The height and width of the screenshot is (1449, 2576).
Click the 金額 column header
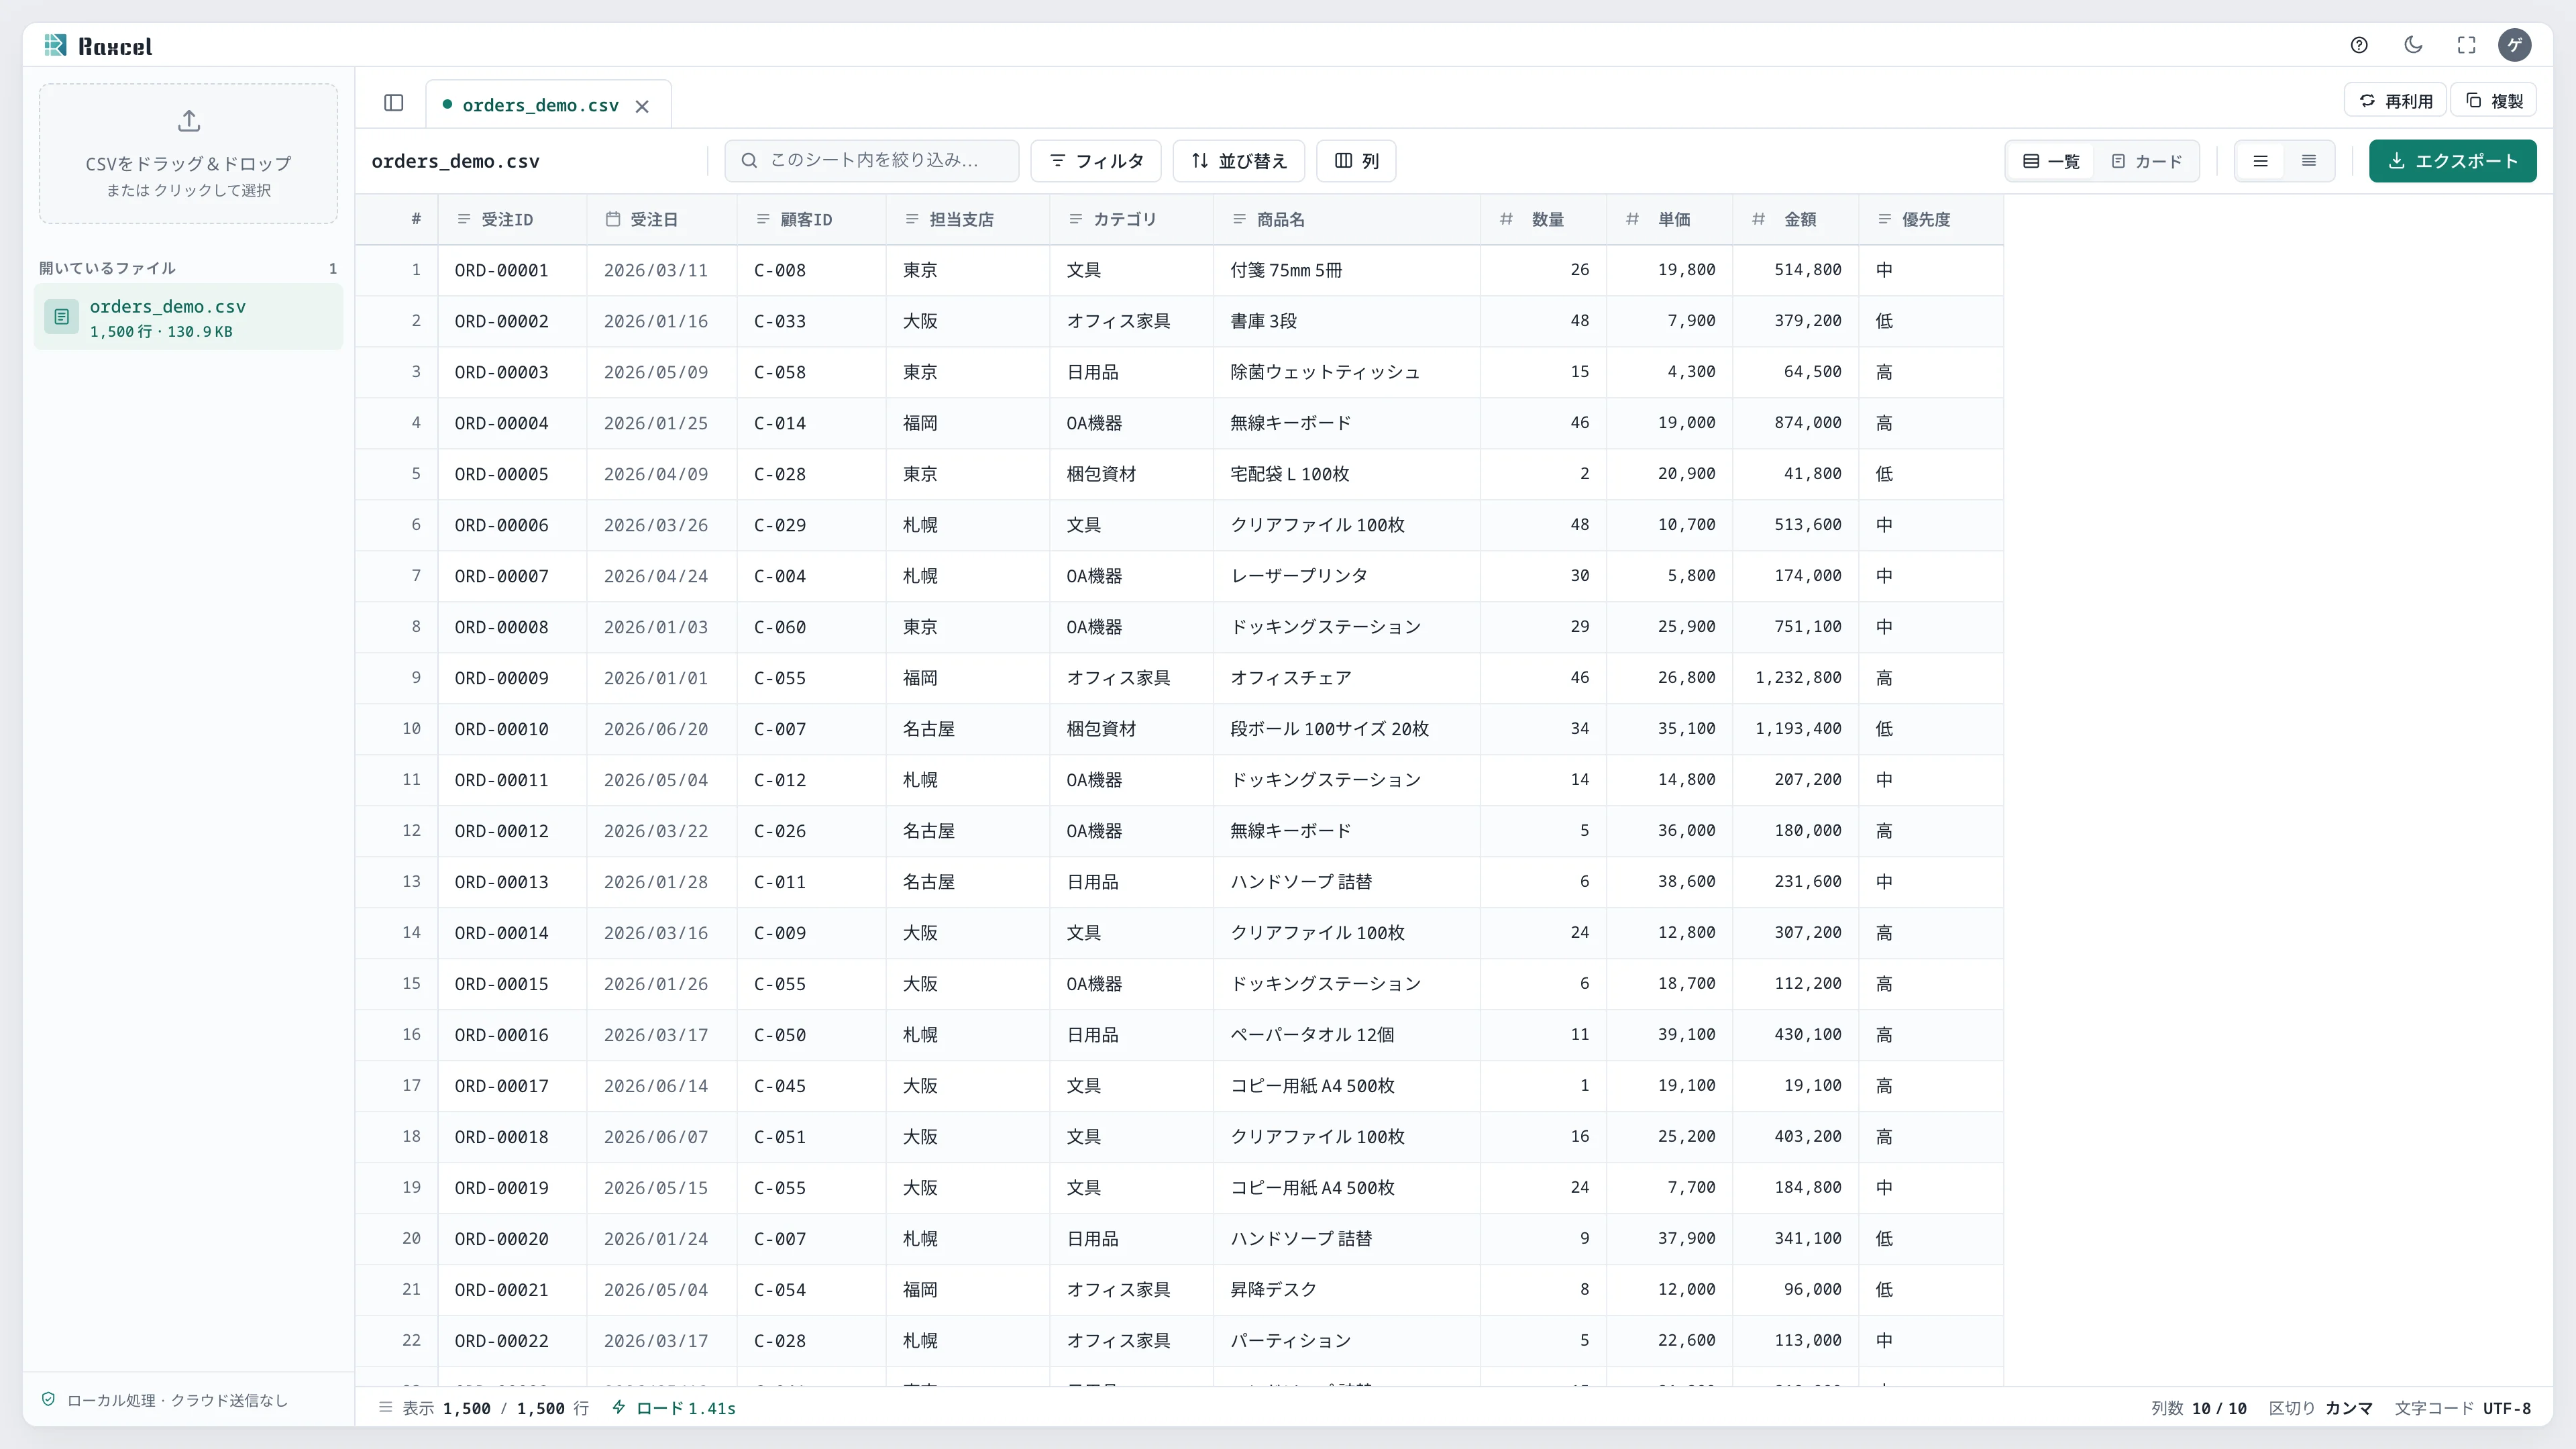(1795, 219)
